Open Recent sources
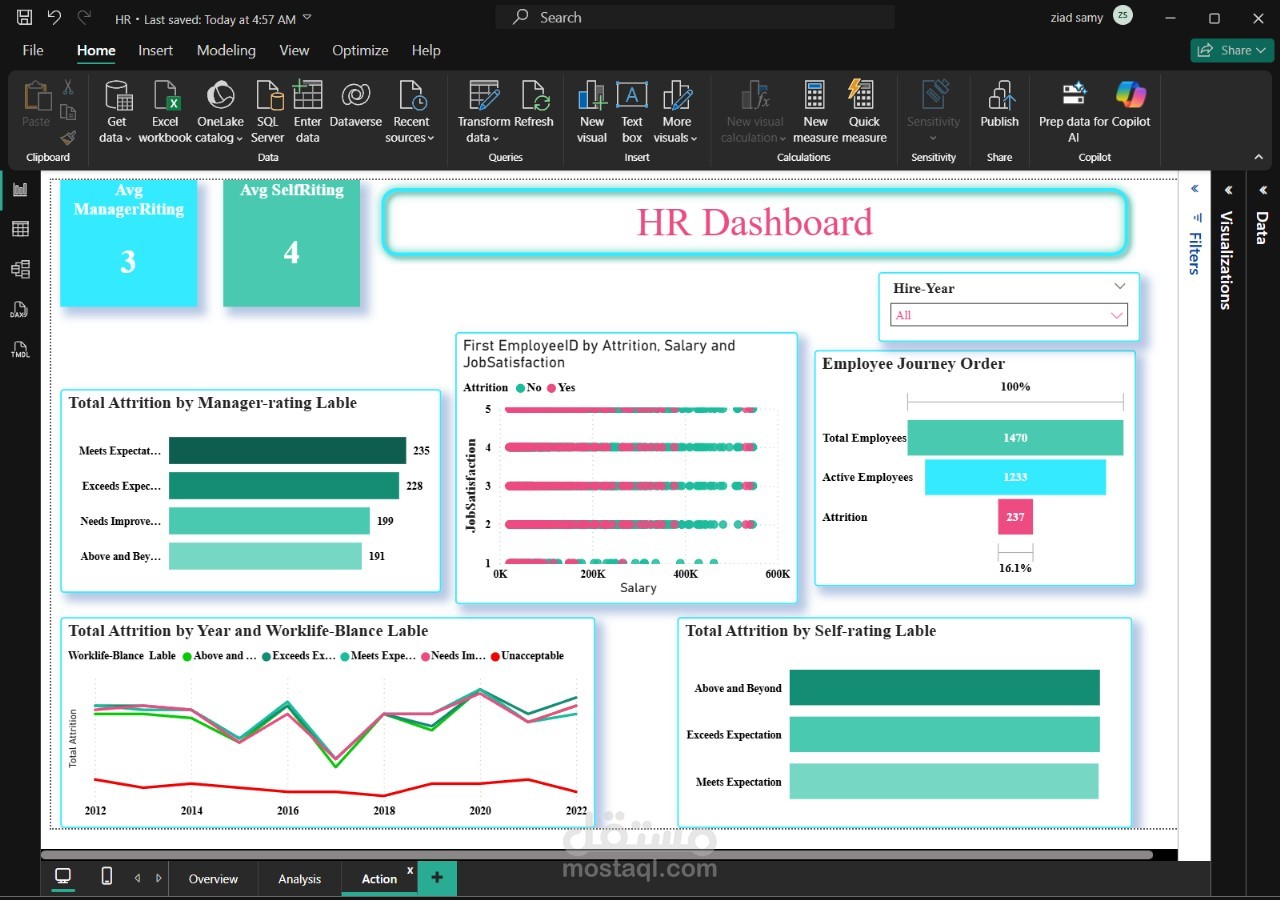 coord(411,111)
